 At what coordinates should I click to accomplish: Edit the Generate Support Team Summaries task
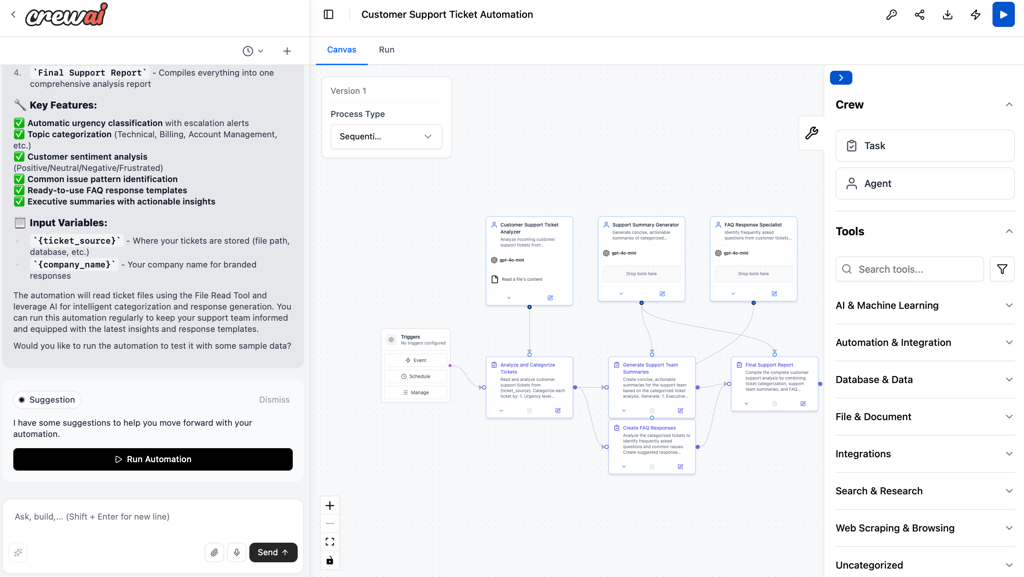coord(680,411)
